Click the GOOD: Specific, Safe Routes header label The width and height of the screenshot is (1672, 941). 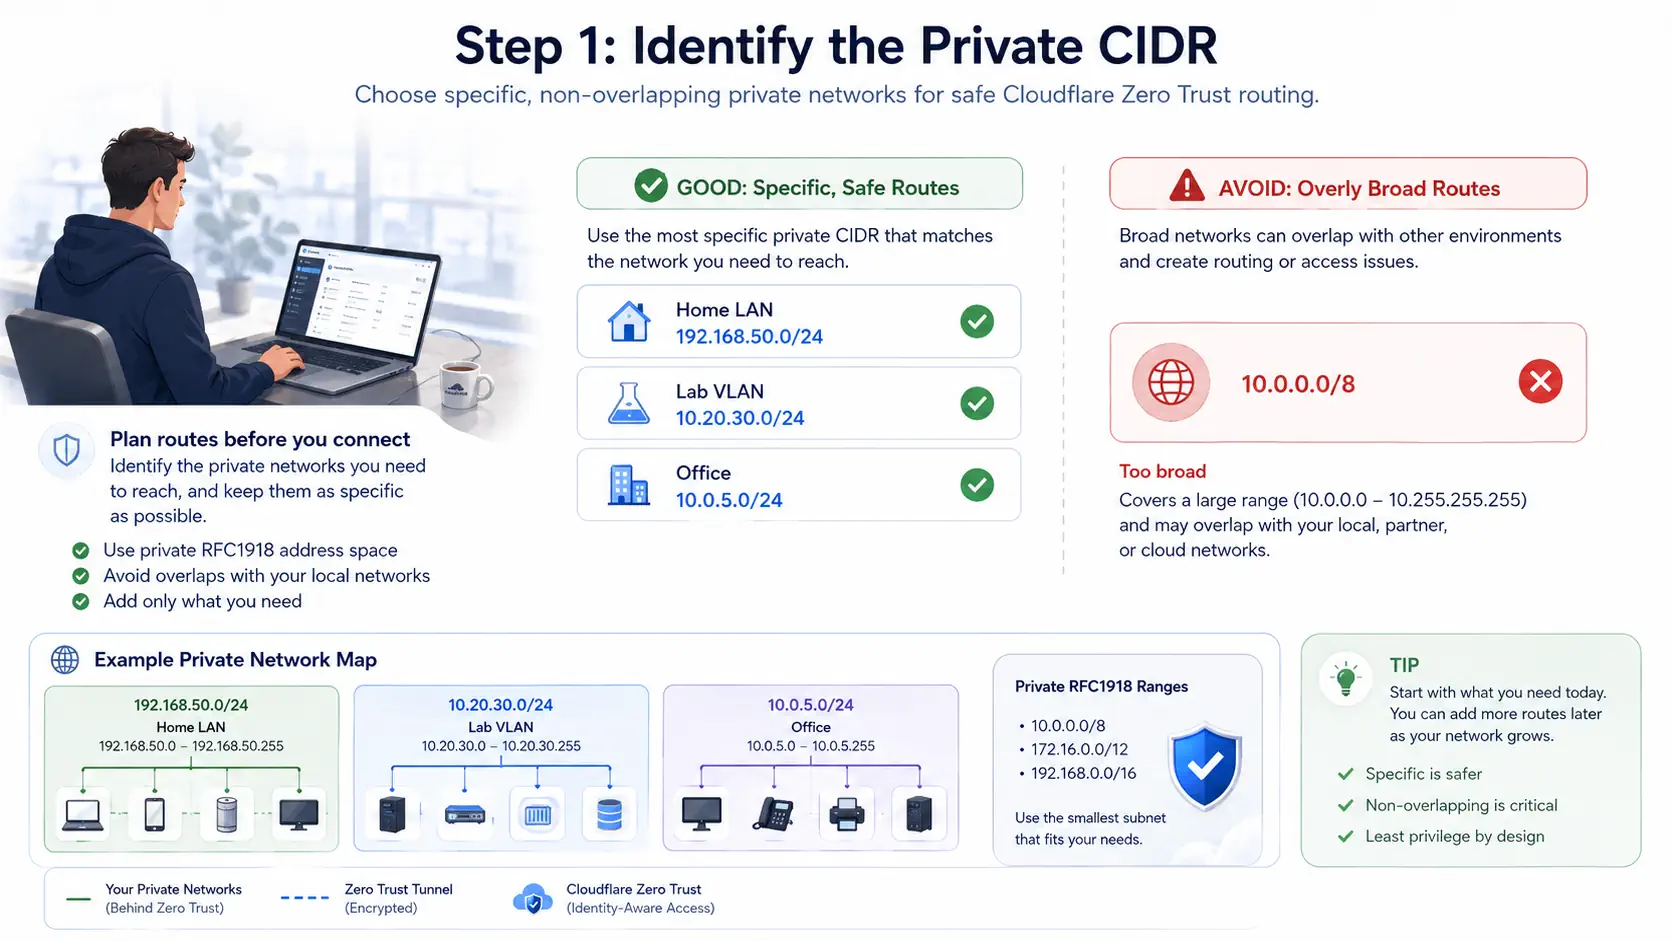(818, 188)
